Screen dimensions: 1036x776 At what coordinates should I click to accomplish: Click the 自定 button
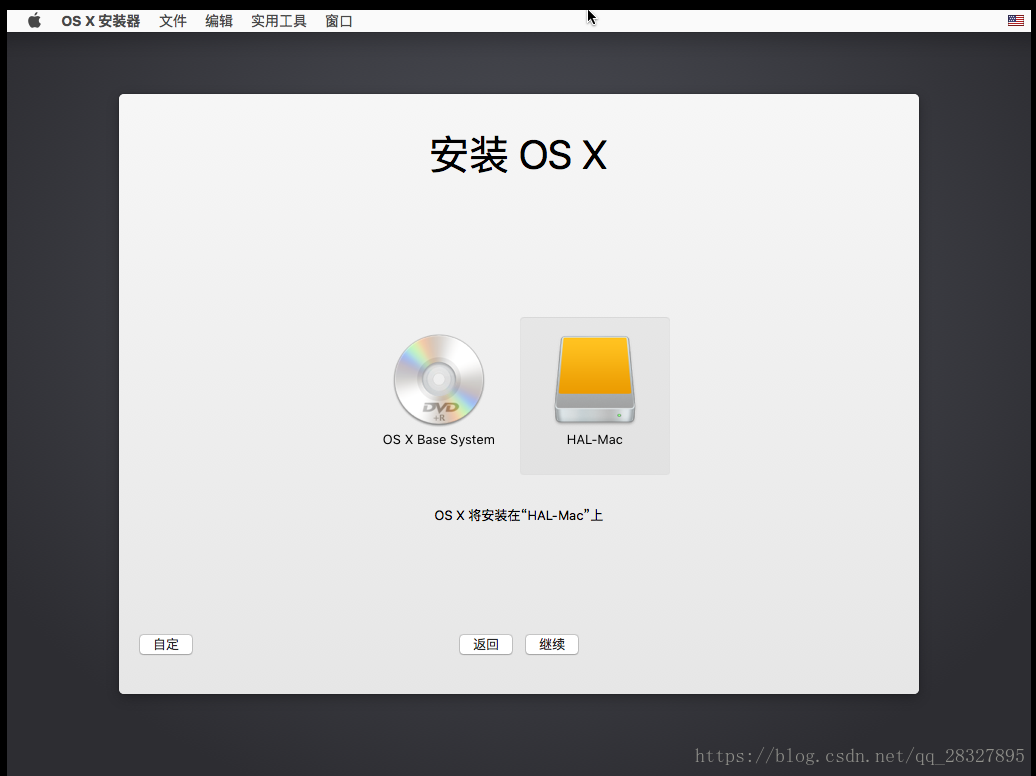(x=166, y=644)
